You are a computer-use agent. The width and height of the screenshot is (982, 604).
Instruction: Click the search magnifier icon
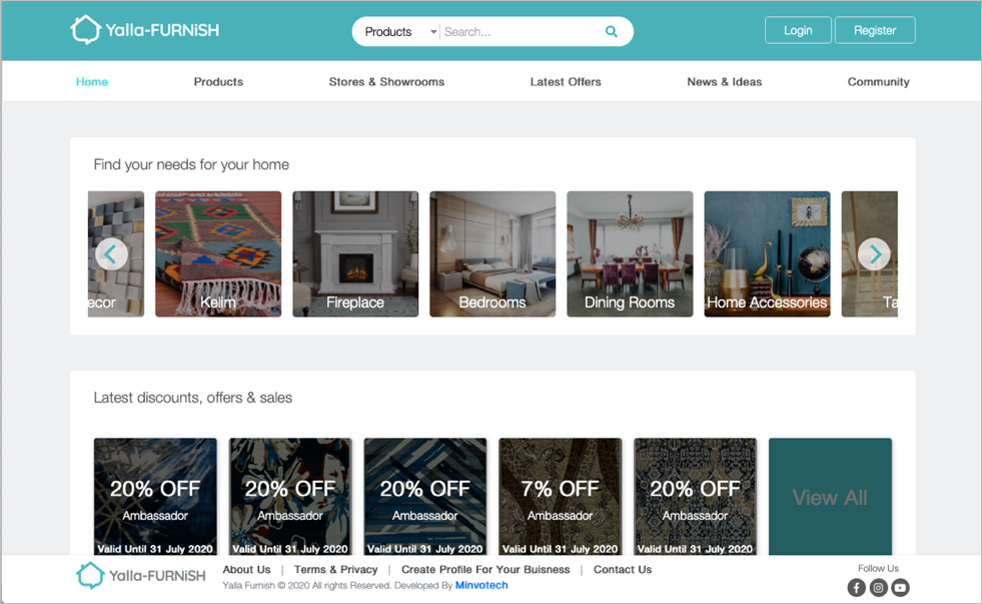coord(611,31)
